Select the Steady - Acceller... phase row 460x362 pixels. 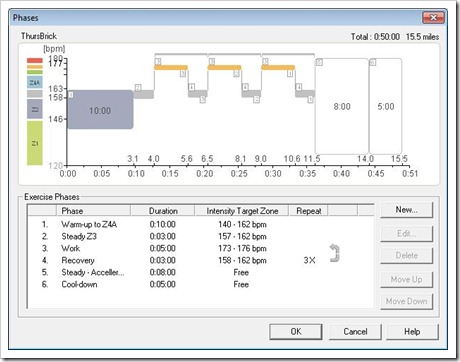pyautogui.click(x=200, y=272)
